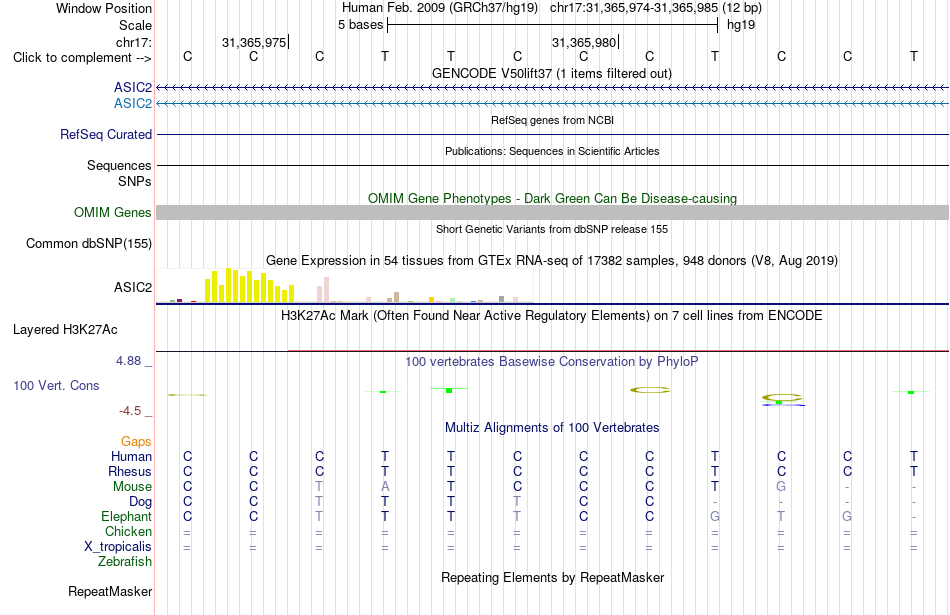950x615 pixels.
Task: Open Repeating Elements by RepeatMasker title
Action: coord(552,577)
